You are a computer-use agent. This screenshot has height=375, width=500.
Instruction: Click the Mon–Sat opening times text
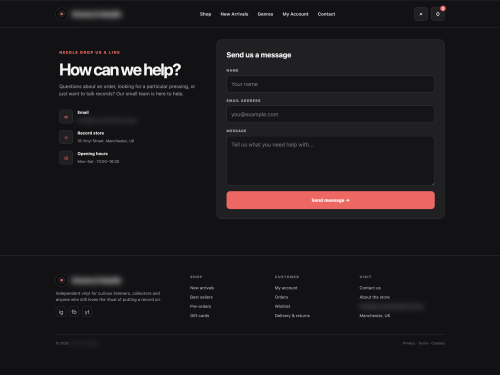98,162
